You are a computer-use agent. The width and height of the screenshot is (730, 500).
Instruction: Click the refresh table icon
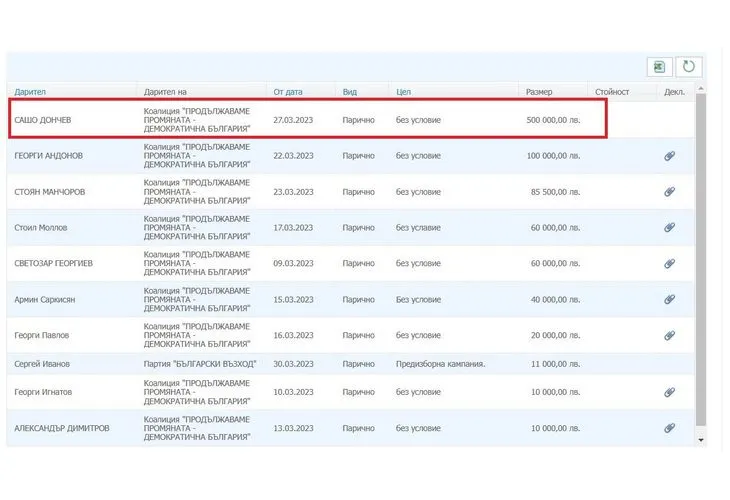click(x=689, y=67)
